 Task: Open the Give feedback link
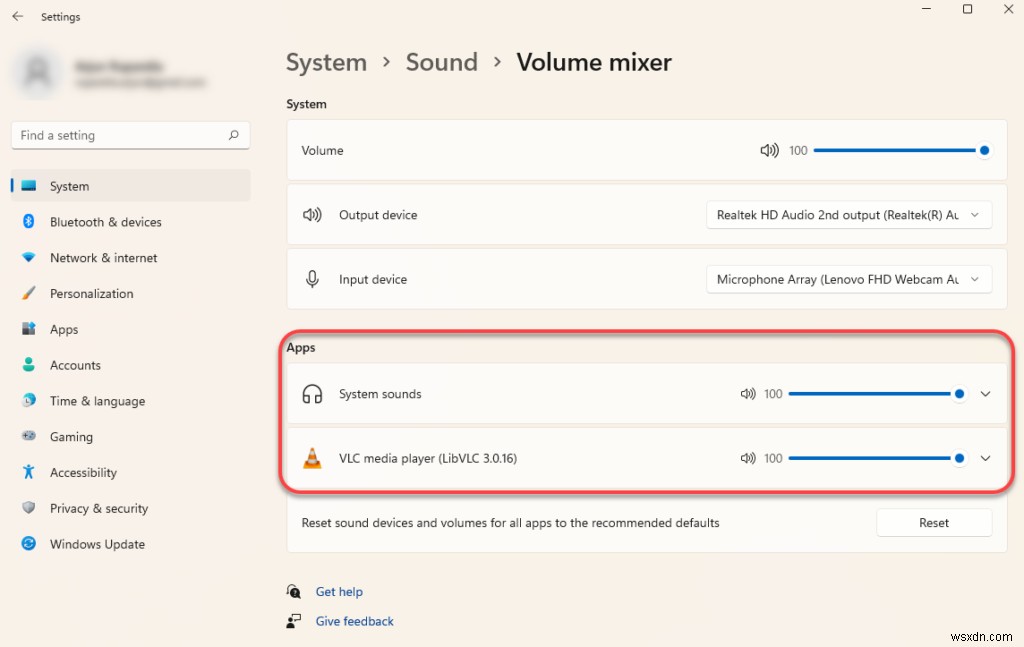[354, 621]
